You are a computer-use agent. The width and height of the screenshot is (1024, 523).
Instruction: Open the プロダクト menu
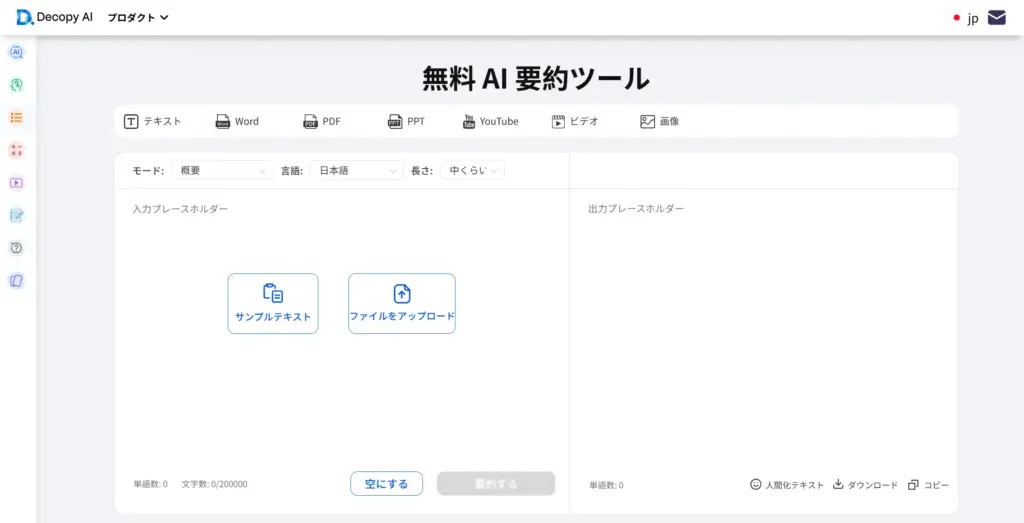click(137, 17)
